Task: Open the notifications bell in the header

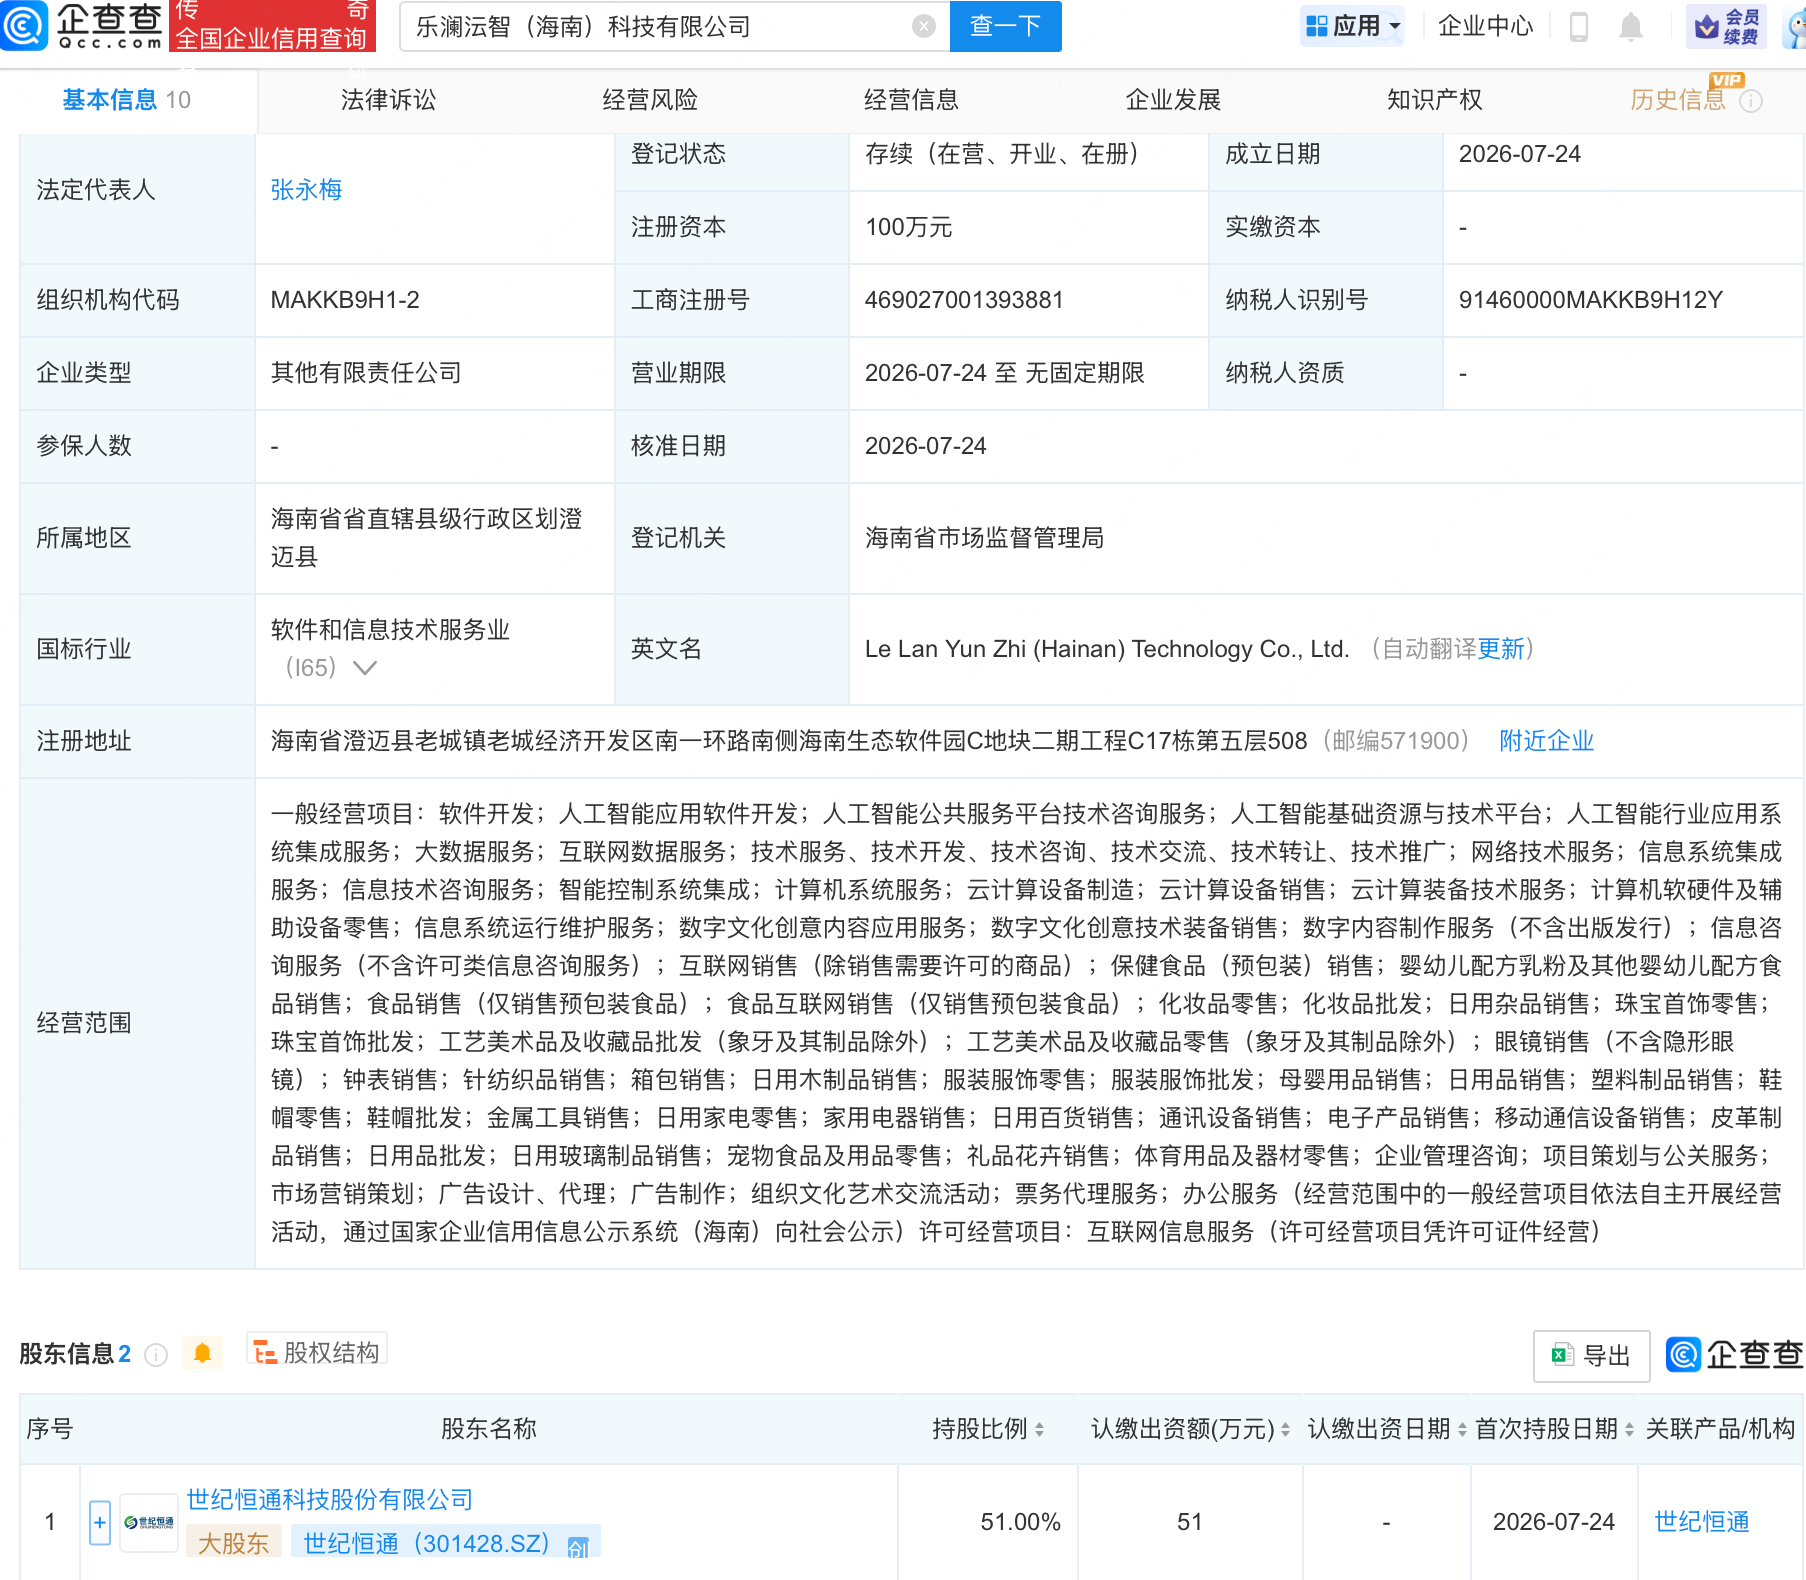Action: [x=1631, y=27]
